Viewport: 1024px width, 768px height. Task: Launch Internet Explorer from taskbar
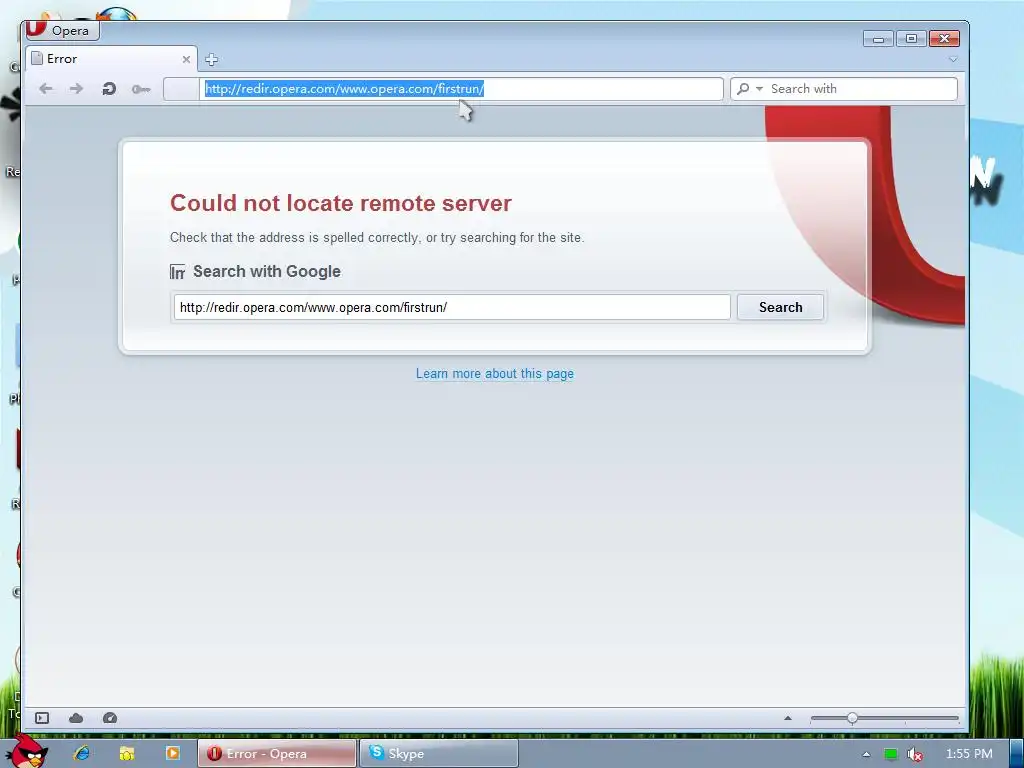click(x=81, y=753)
